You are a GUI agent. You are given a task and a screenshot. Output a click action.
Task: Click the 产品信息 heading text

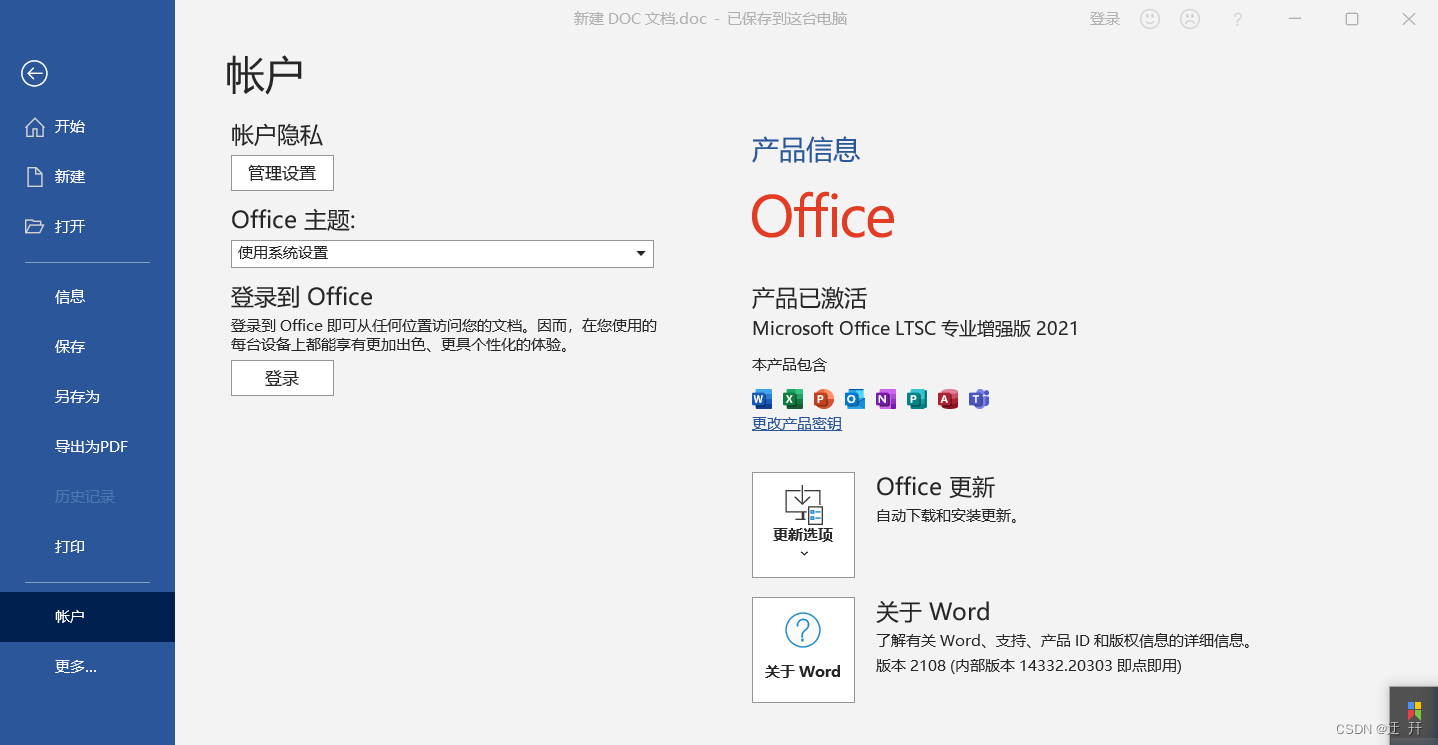point(806,151)
